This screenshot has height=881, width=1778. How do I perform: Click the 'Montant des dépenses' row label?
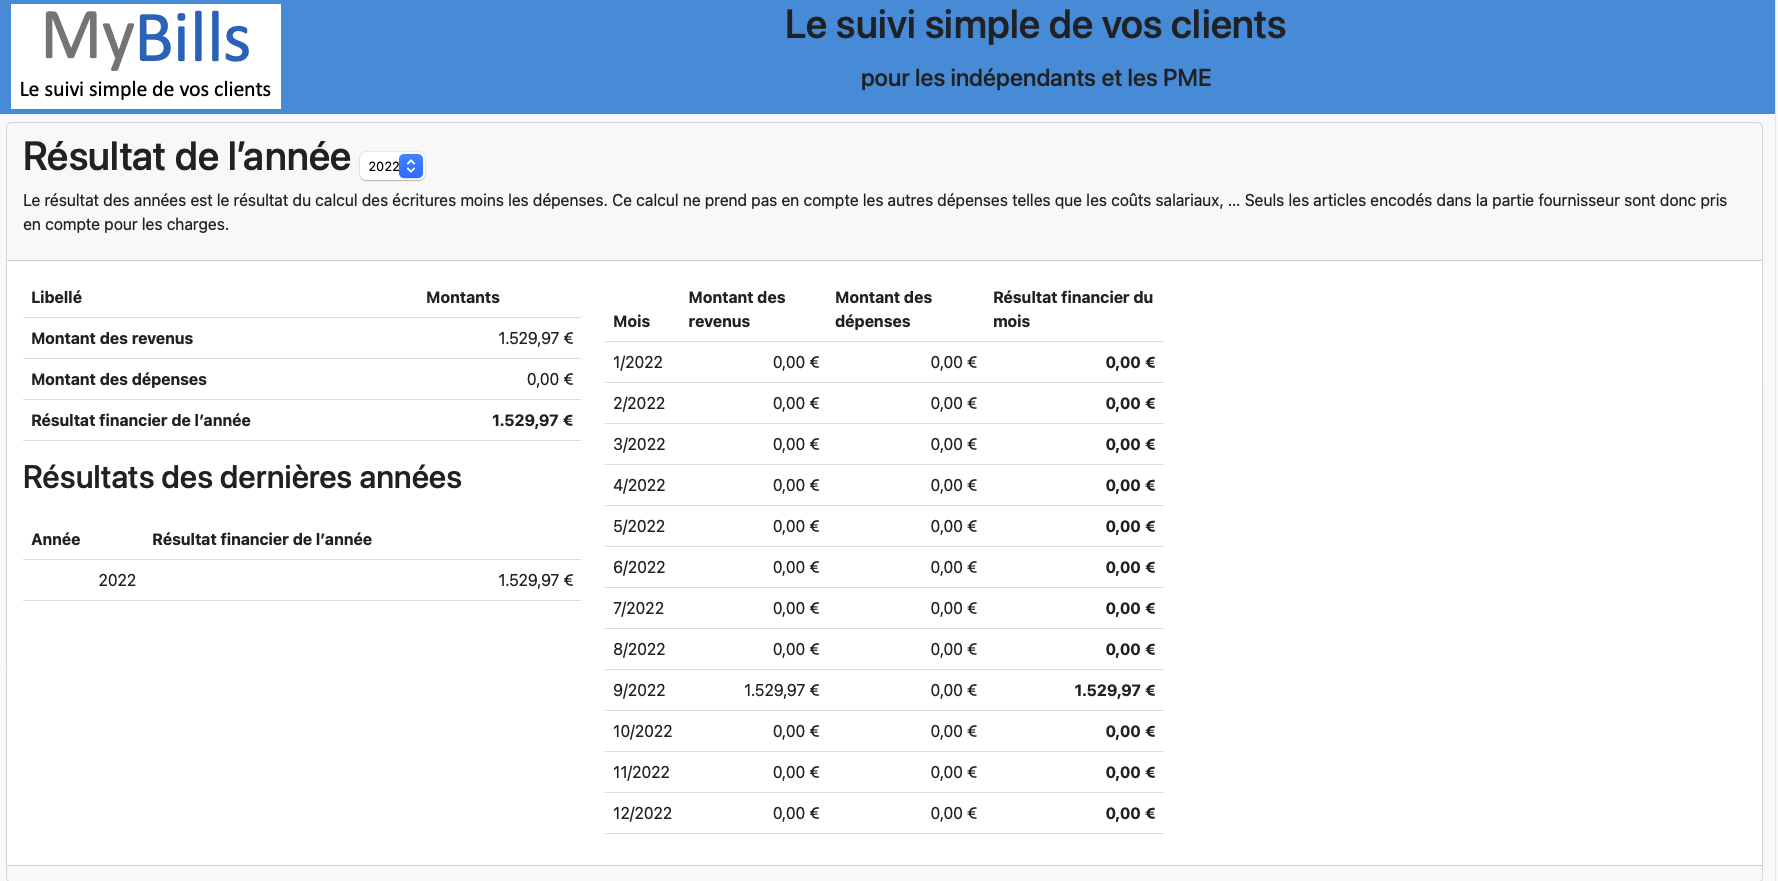coord(119,379)
